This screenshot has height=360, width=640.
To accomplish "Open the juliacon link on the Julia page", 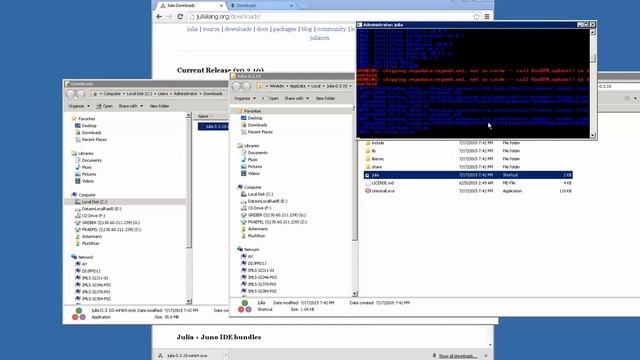I will [319, 38].
